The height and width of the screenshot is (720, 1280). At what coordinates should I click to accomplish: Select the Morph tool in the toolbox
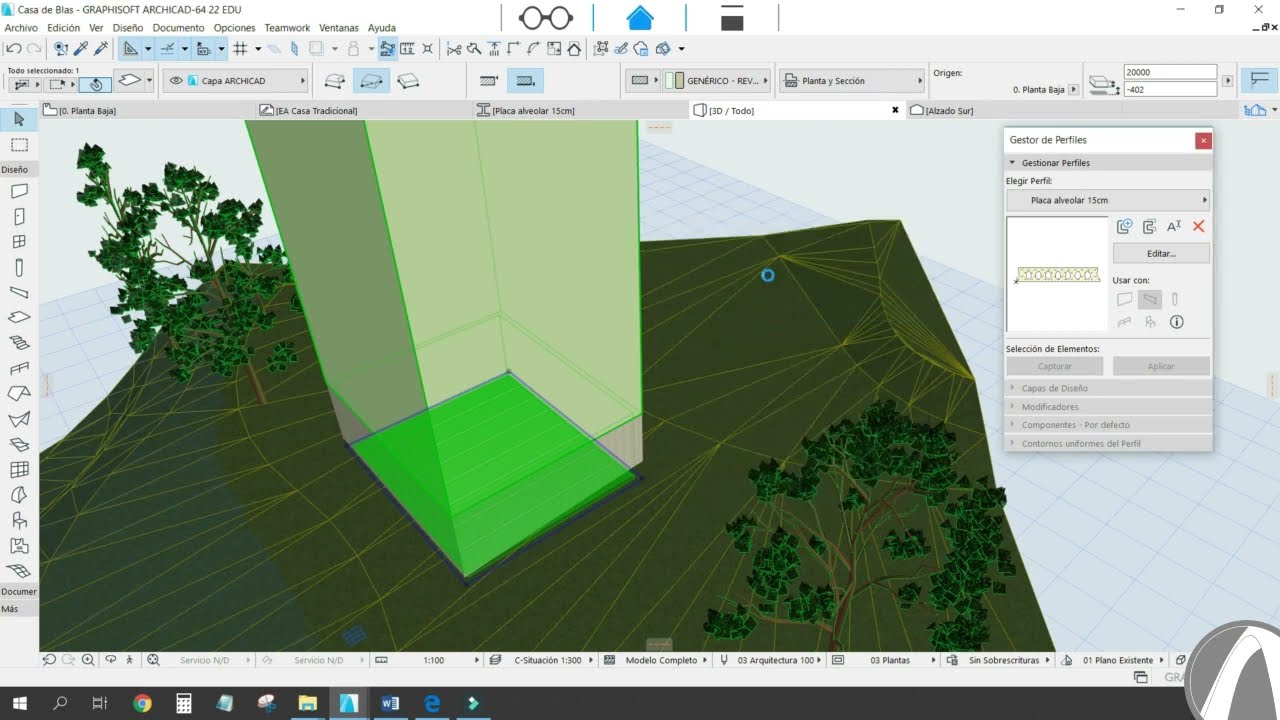19,494
